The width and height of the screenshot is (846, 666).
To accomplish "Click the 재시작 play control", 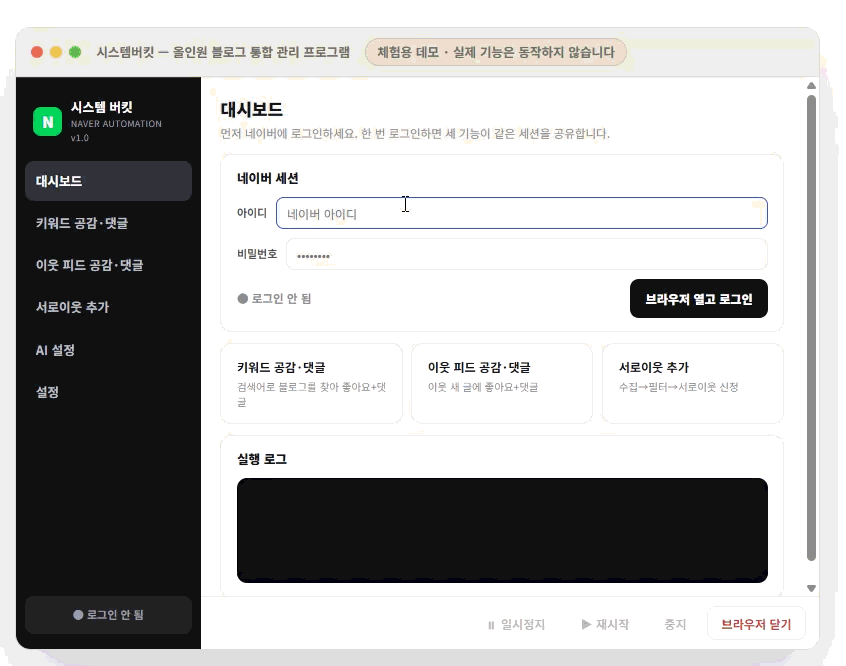I will tap(605, 624).
